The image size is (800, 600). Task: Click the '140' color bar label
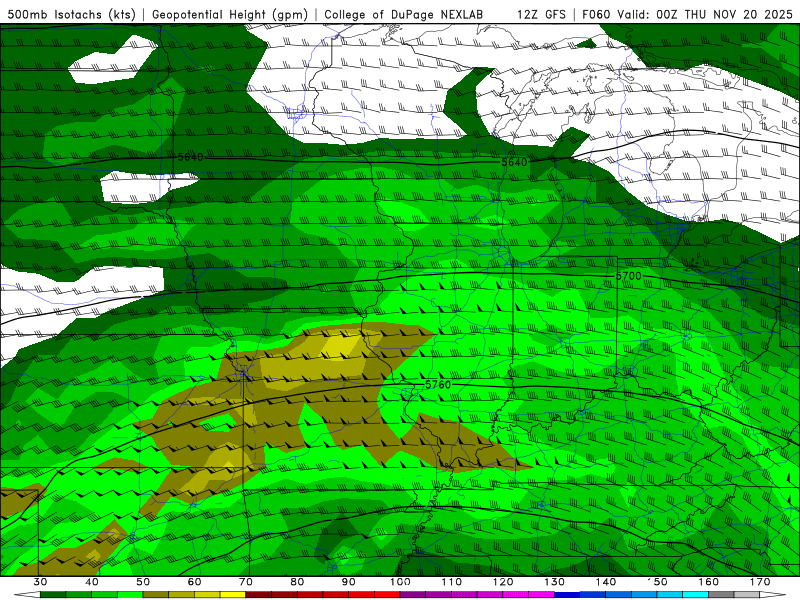pyautogui.click(x=606, y=582)
